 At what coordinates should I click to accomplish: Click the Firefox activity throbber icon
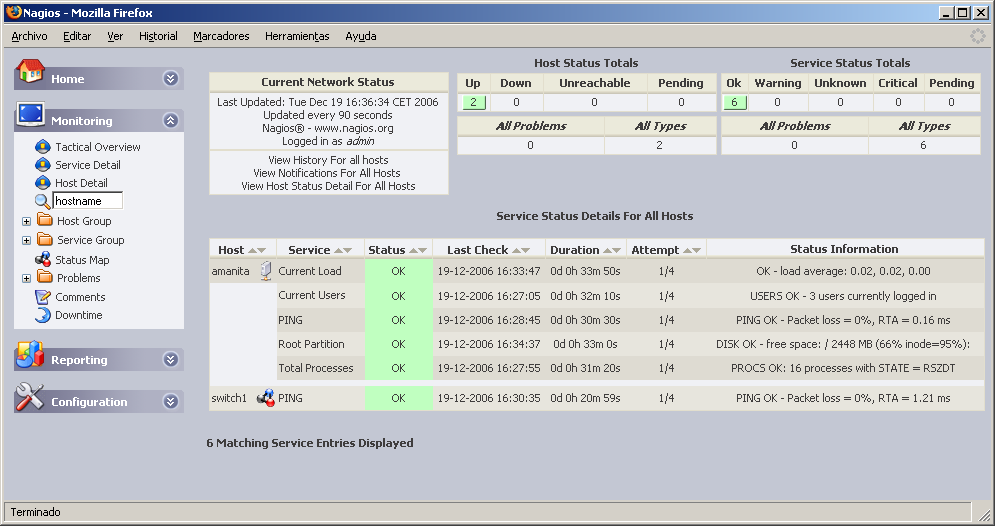(x=978, y=36)
